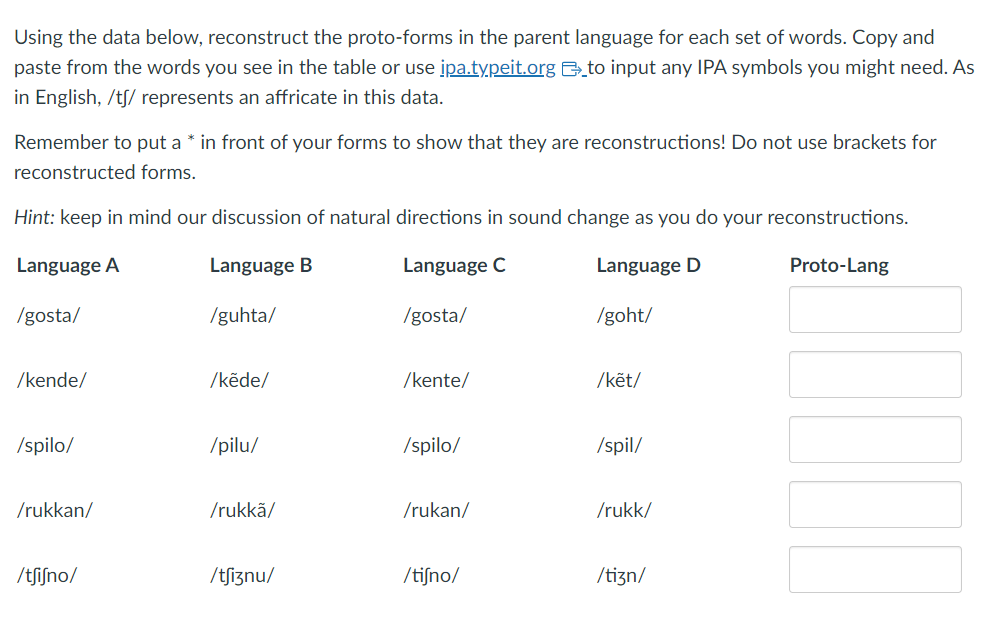Click the Proto-Lang input for /spilo/ row
The image size is (991, 631).
875,439
